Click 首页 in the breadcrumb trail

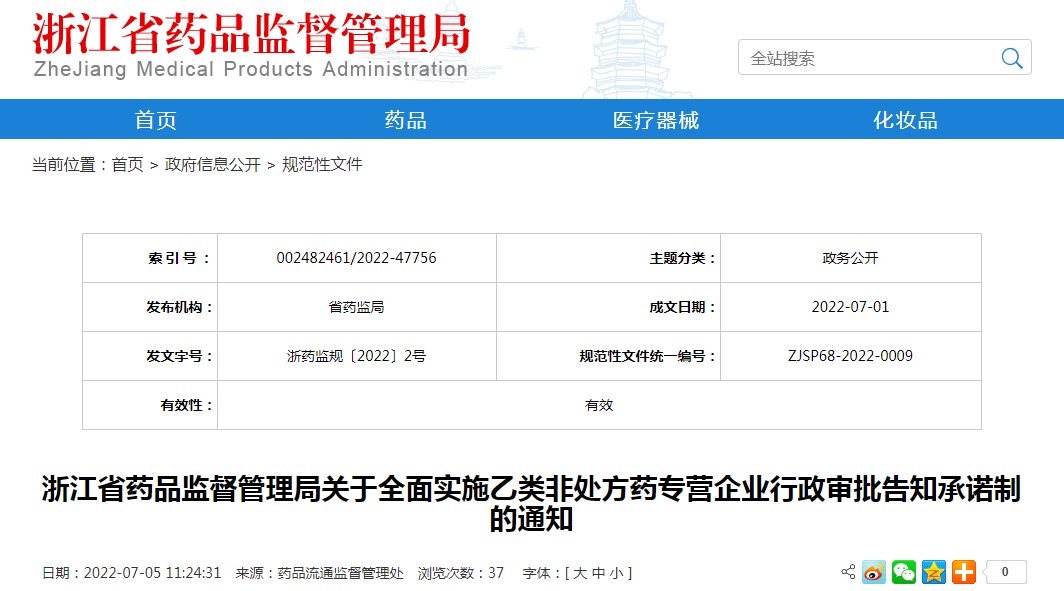click(128, 164)
